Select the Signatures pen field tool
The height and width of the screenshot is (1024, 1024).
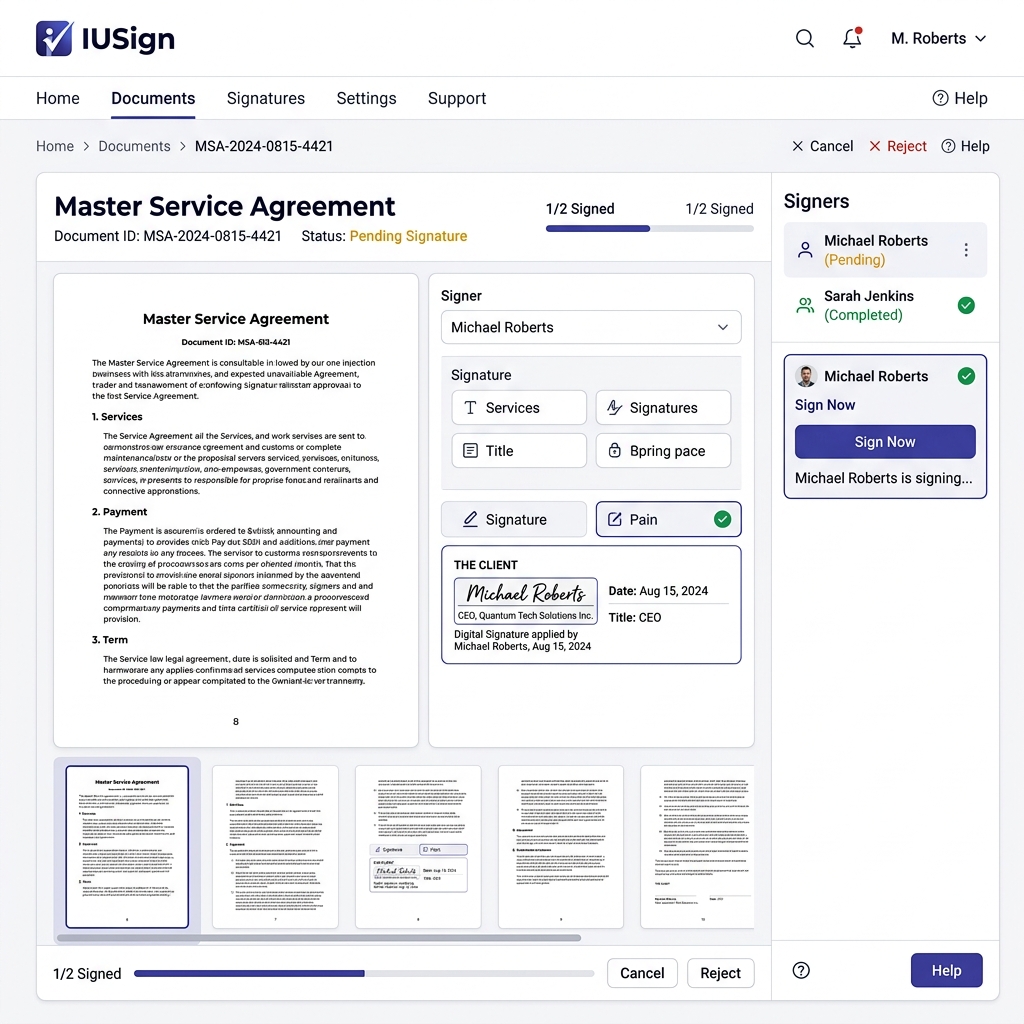(663, 408)
